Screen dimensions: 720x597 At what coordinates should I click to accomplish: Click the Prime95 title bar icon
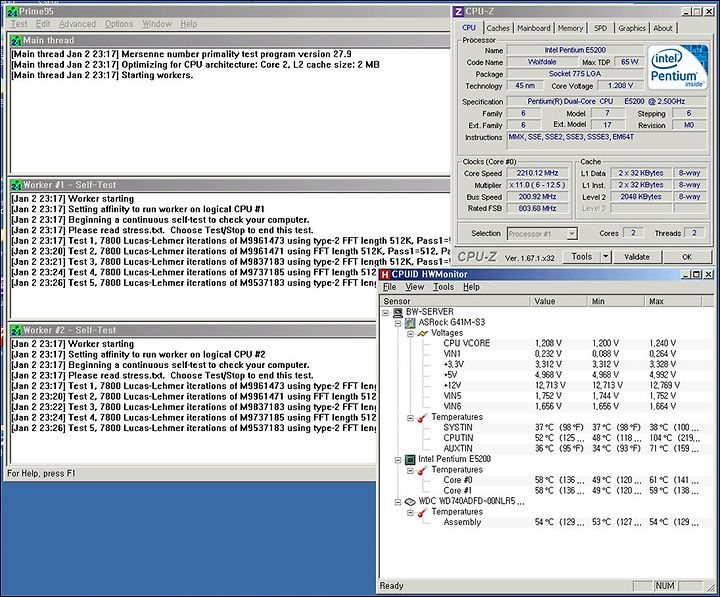point(12,11)
